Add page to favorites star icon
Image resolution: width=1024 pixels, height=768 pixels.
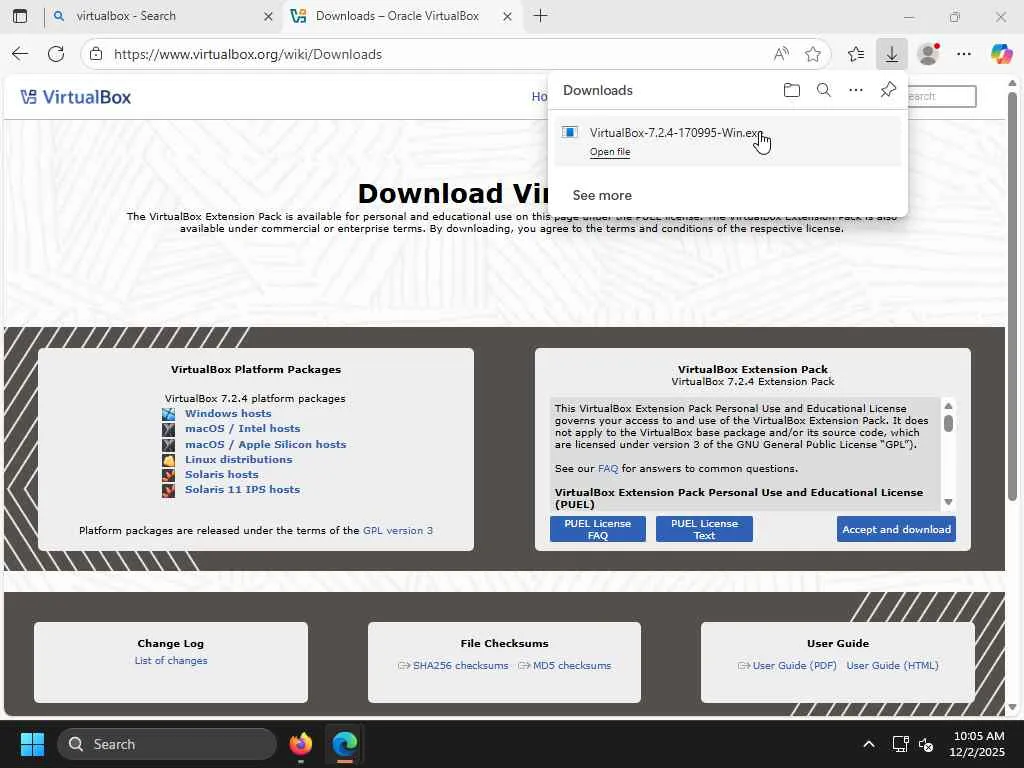click(x=812, y=54)
